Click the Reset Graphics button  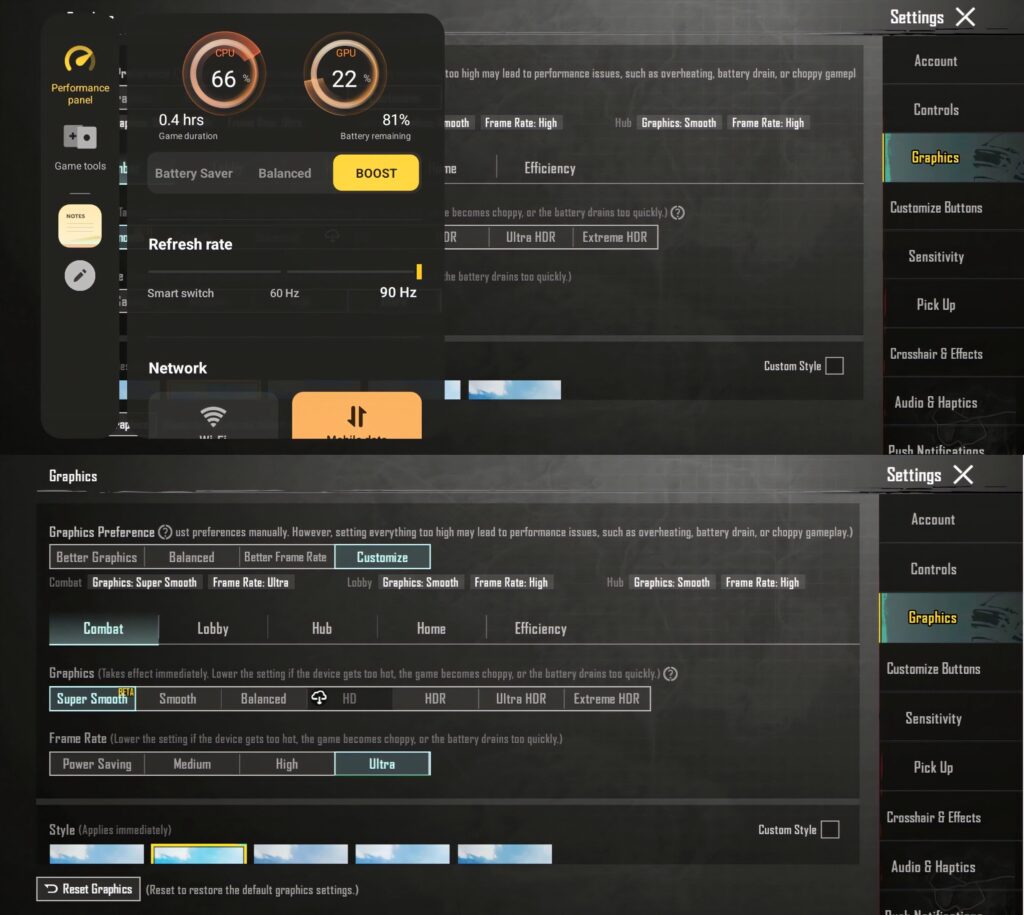88,889
